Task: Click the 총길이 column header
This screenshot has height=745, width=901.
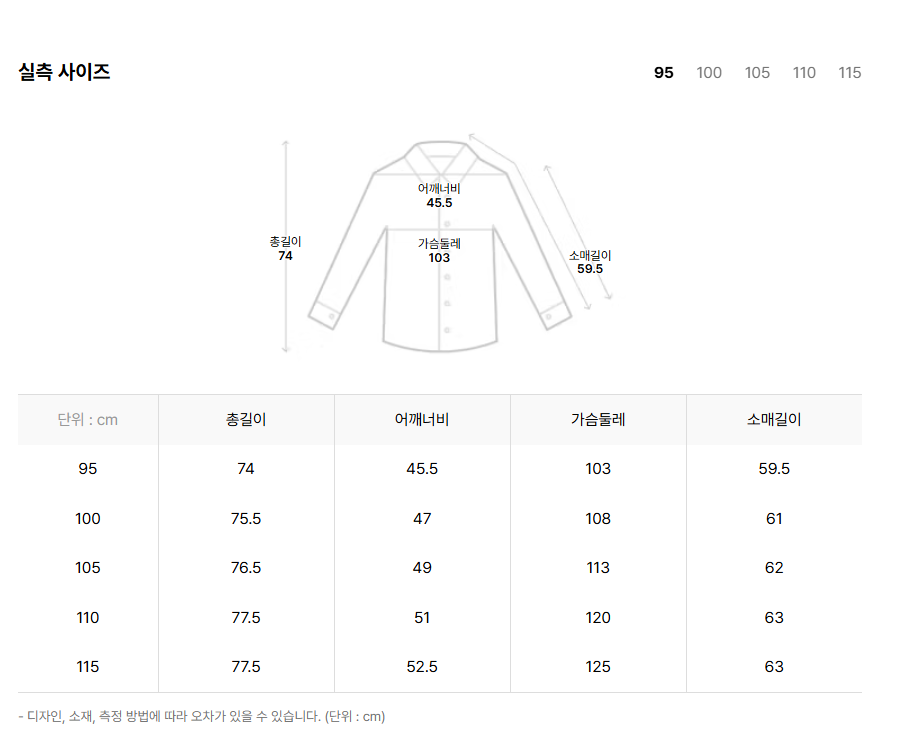Action: pyautogui.click(x=246, y=420)
